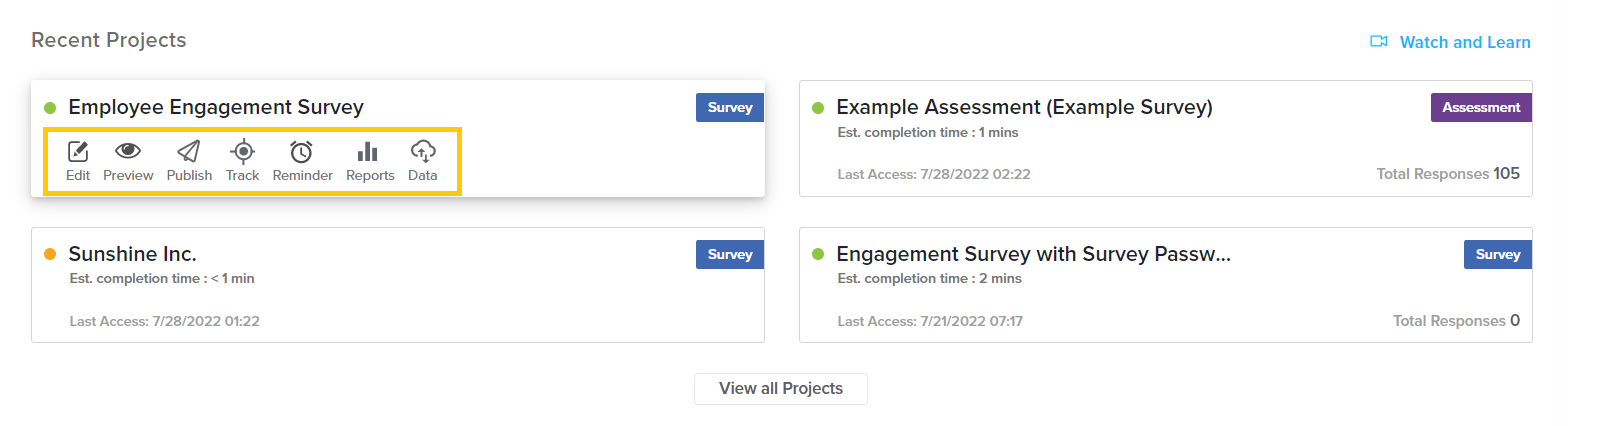This screenshot has height=426, width=1622.
Task: Click the orange status dot for Sunshine Inc.
Action: (50, 254)
